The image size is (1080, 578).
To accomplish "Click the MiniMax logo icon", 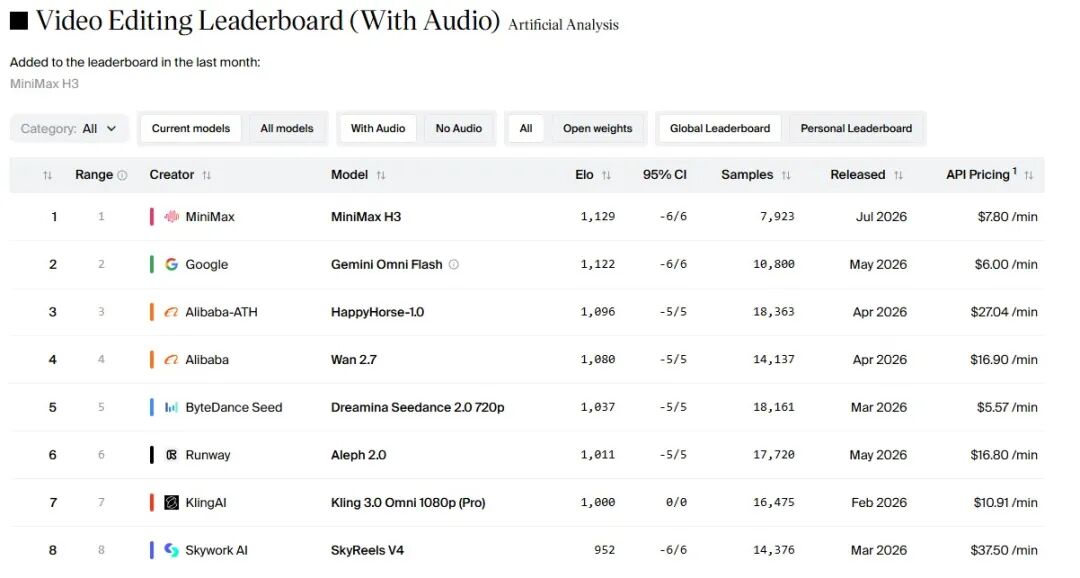I will pos(172,217).
